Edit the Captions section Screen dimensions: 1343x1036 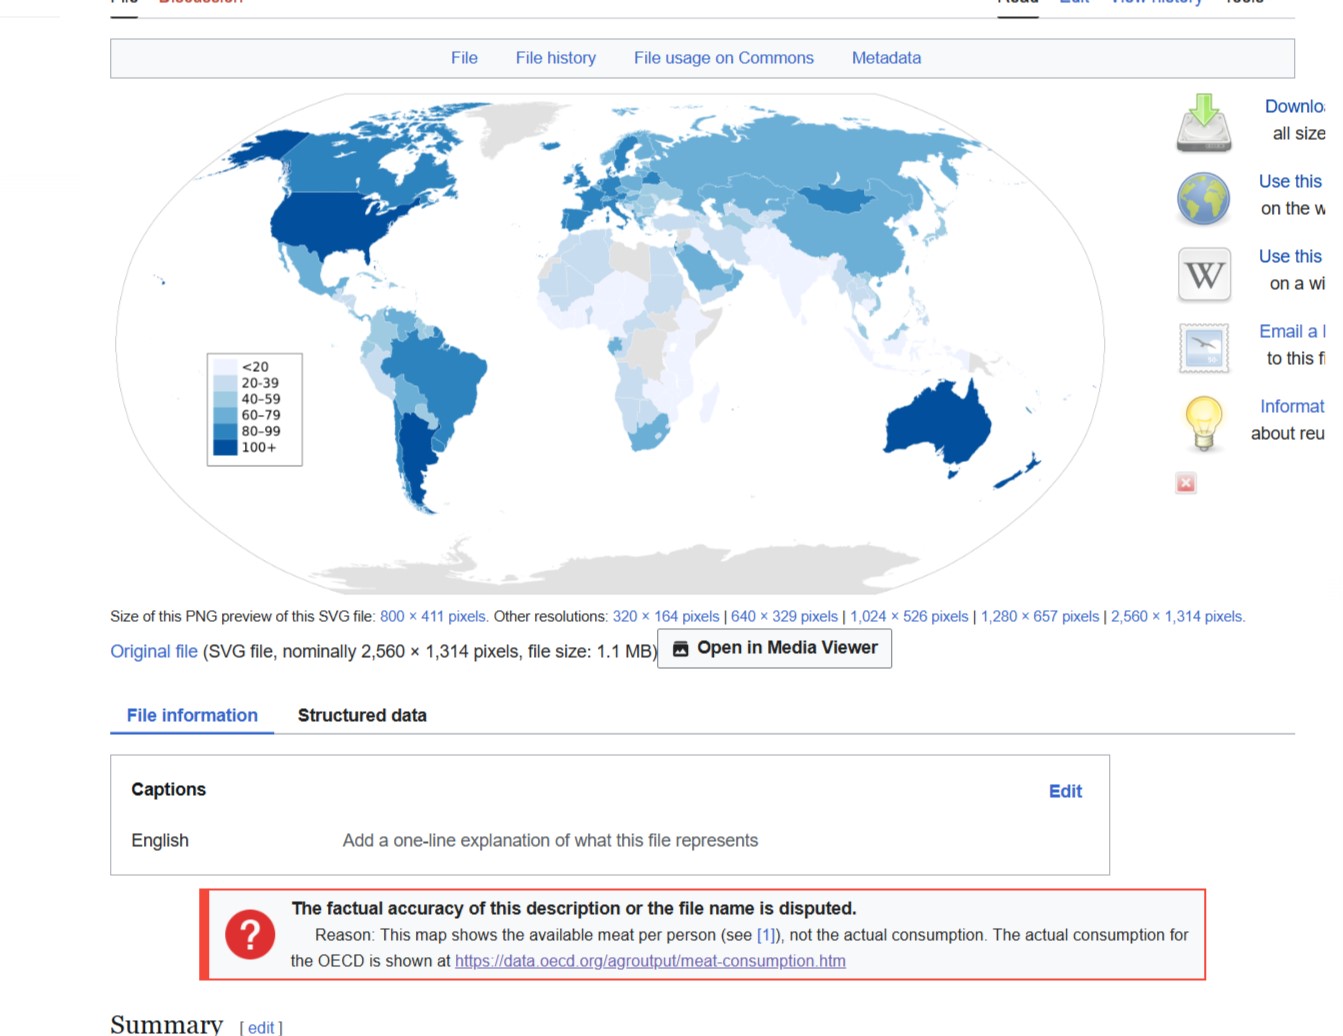(1065, 791)
